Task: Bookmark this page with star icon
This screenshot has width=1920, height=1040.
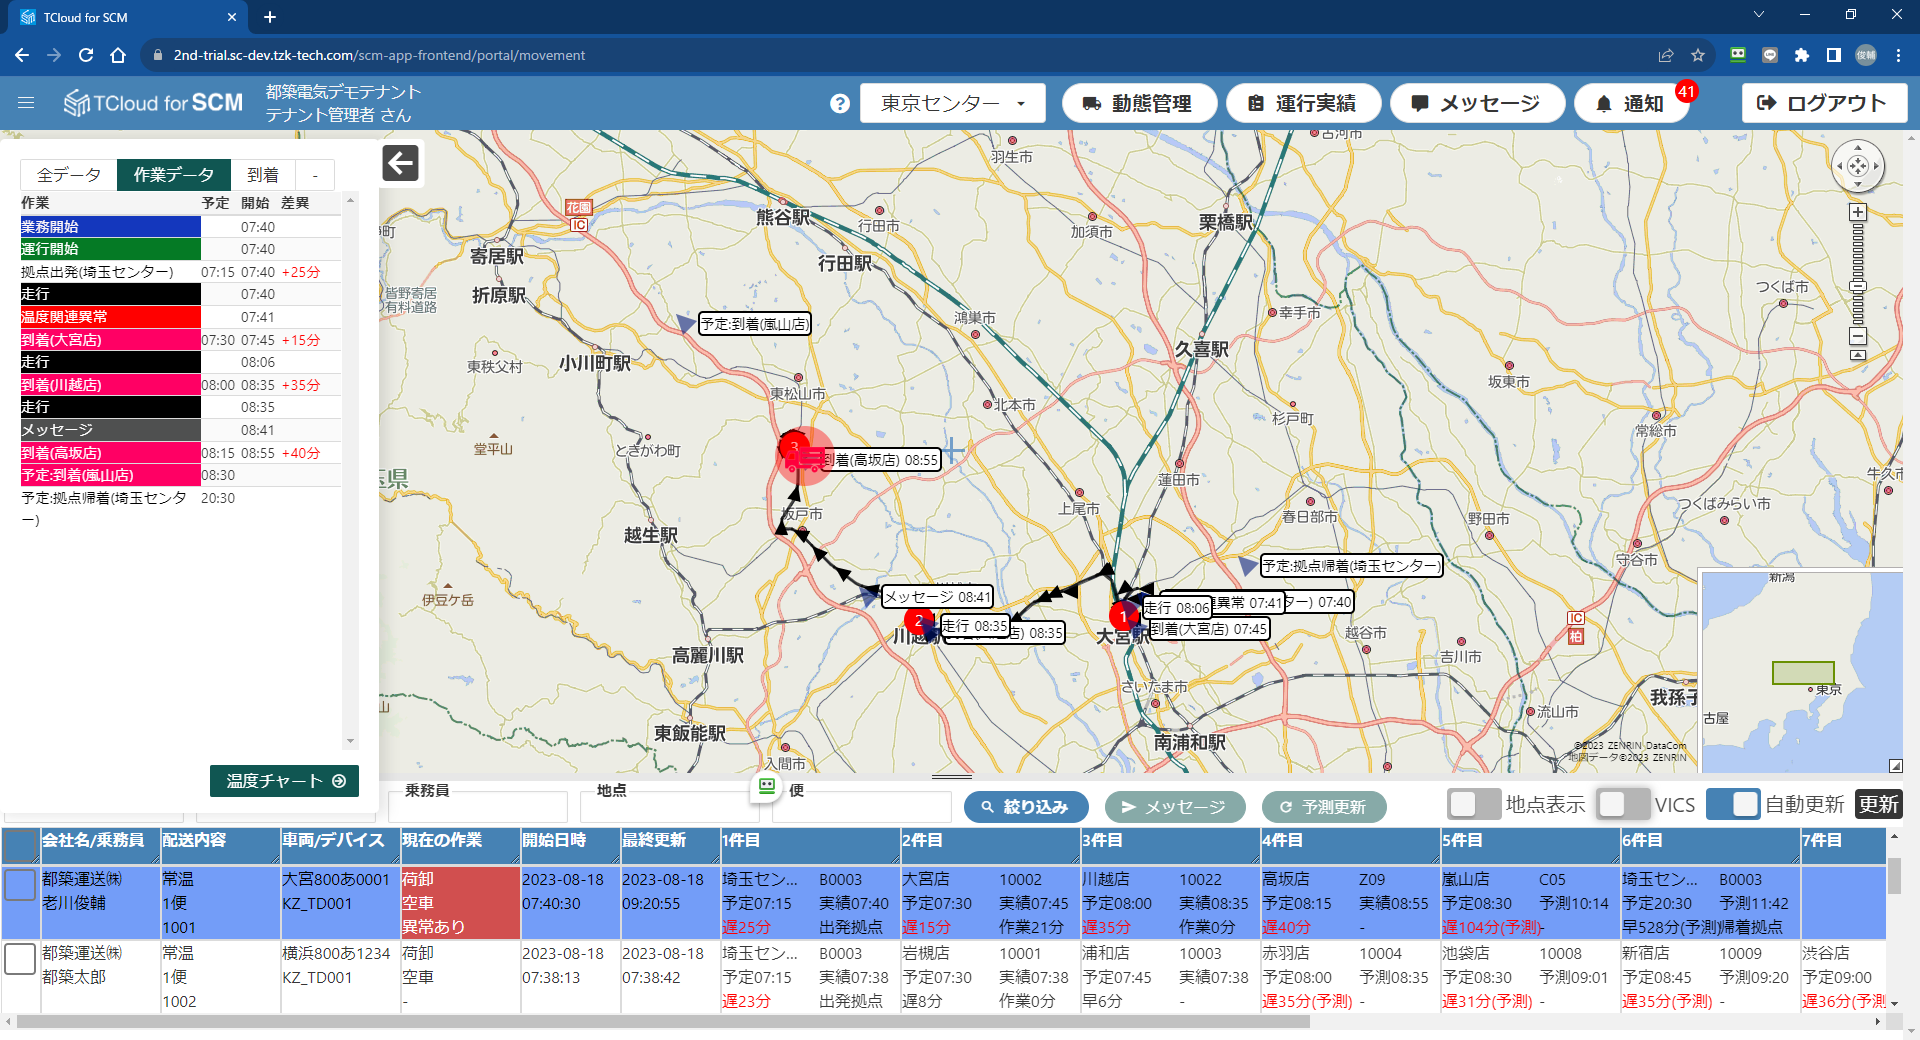Action: pos(1698,55)
